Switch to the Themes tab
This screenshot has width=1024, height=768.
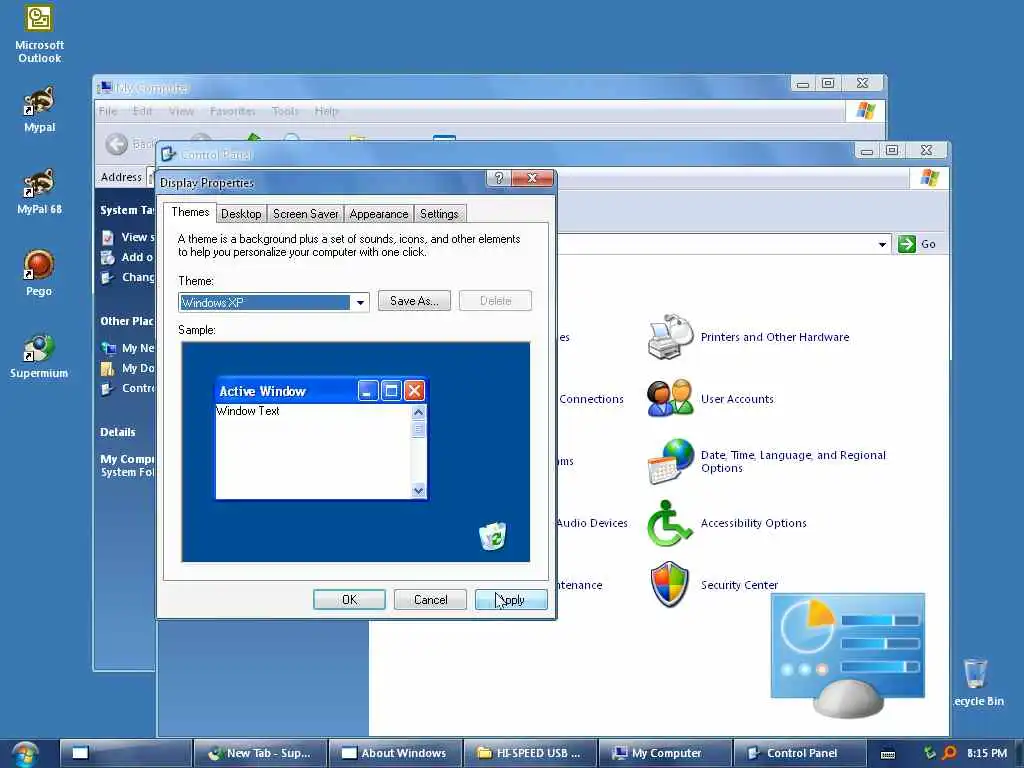(190, 212)
